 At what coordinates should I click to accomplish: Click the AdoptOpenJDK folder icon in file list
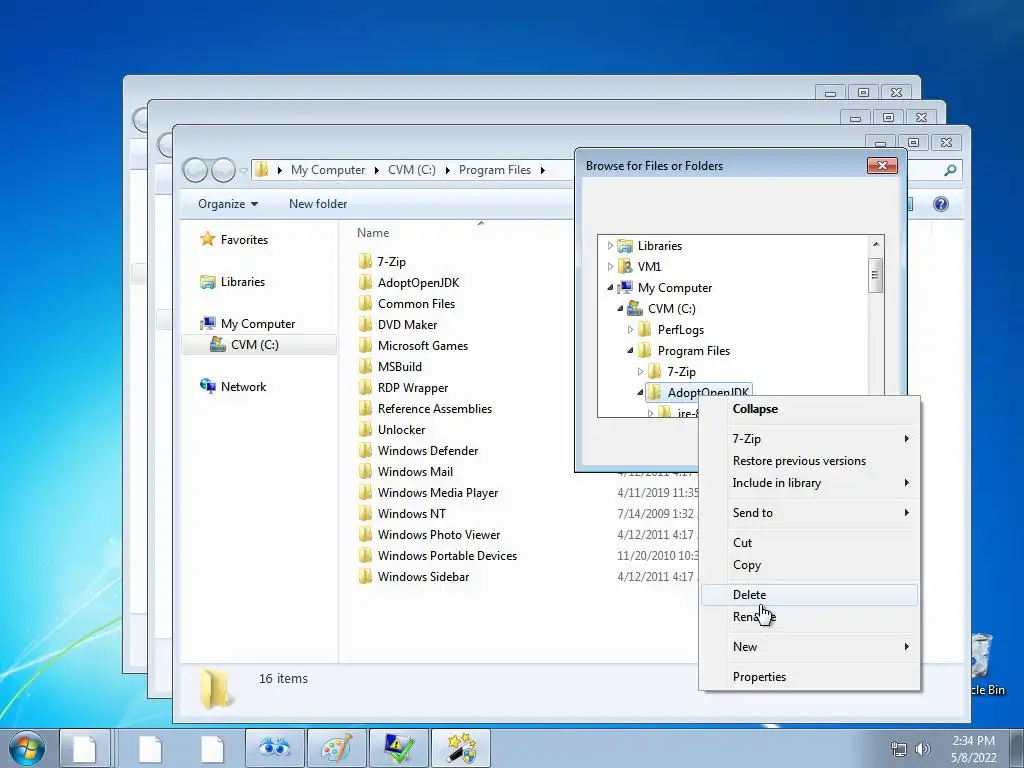(366, 282)
